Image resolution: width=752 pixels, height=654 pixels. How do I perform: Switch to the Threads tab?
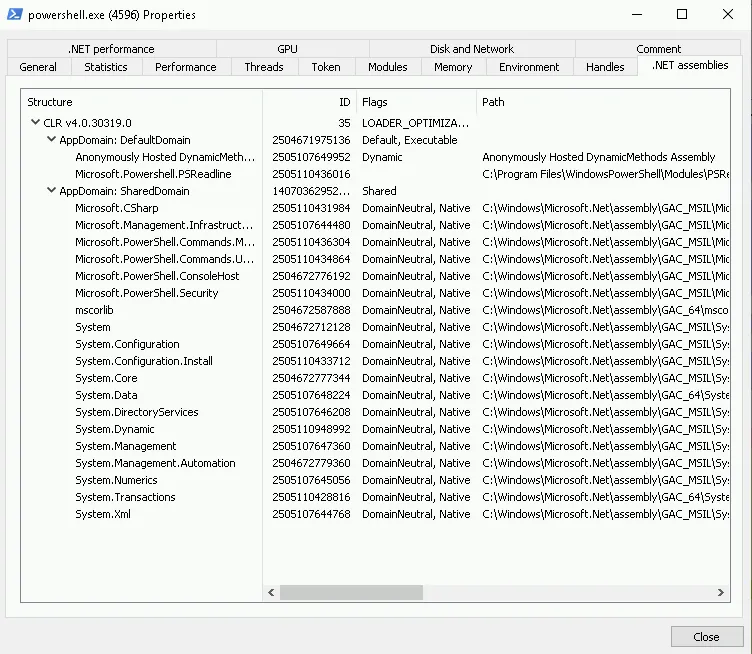(264, 67)
